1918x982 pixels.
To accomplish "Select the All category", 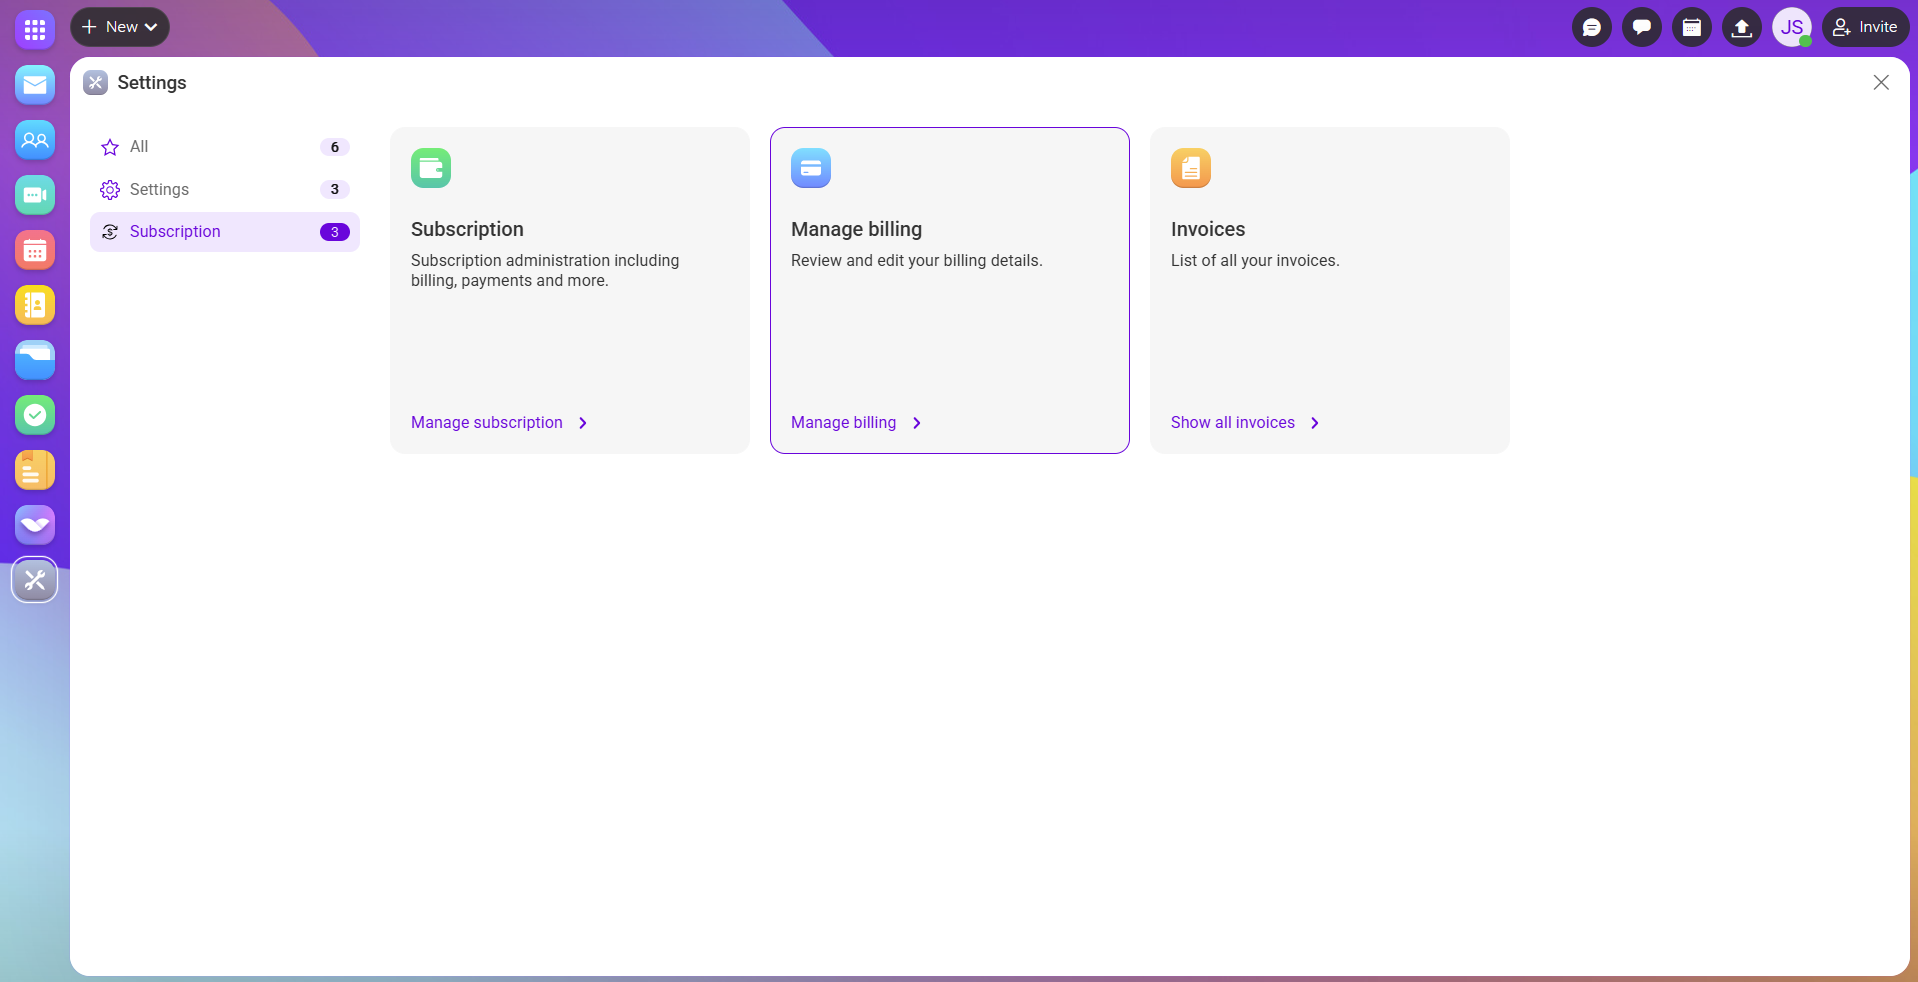I will coord(225,147).
